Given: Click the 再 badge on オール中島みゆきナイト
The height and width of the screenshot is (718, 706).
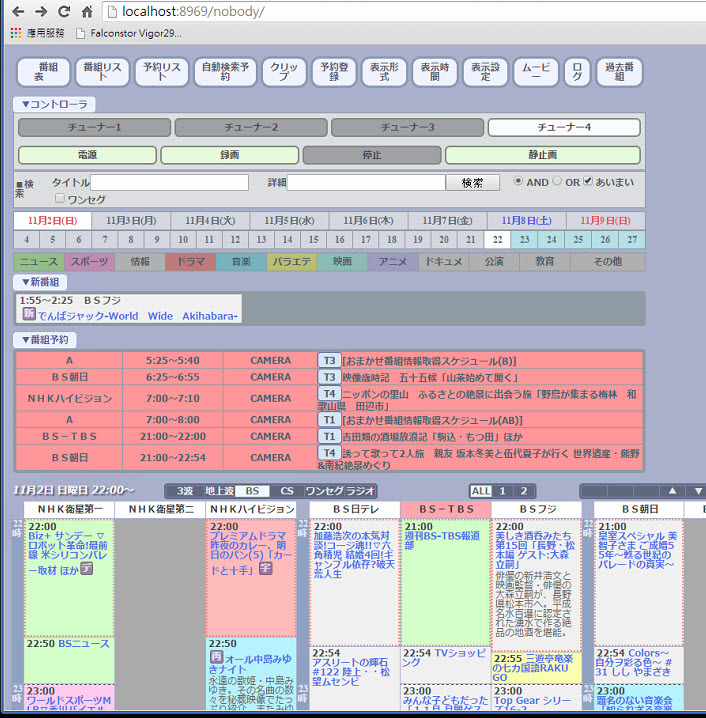Looking at the screenshot, I should coord(216,657).
